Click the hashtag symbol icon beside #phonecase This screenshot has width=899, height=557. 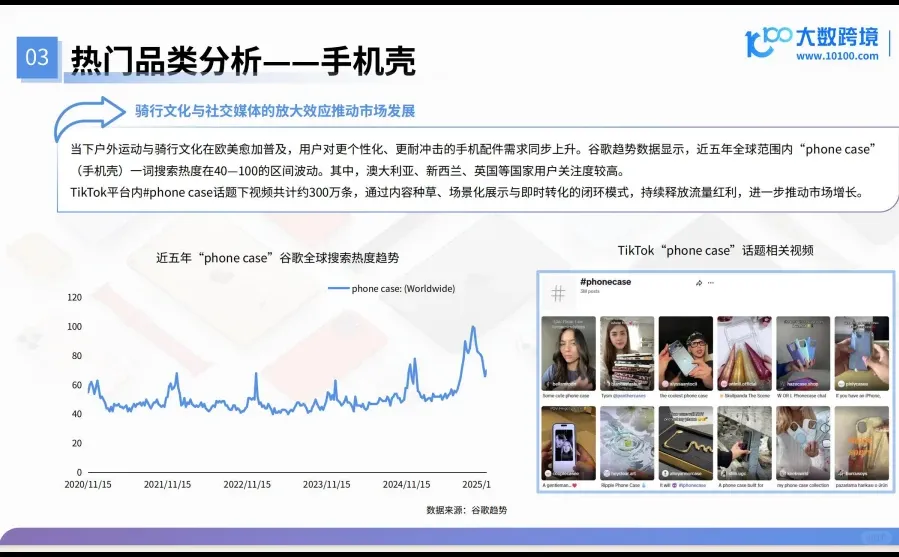[x=558, y=293]
